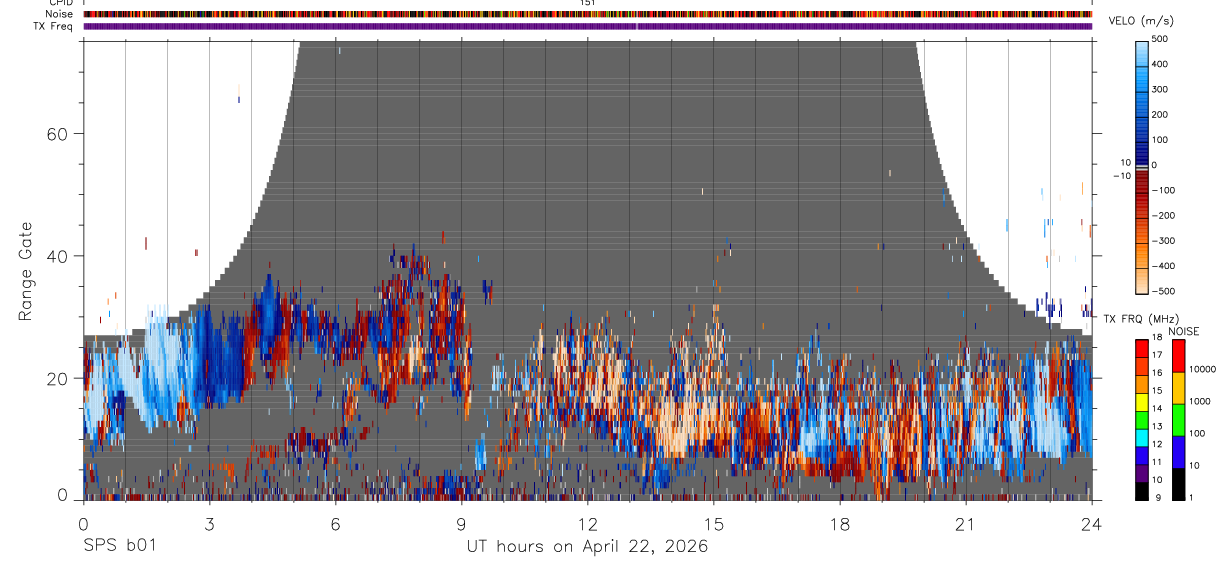The image size is (1228, 567).
Task: Select the 'VELO (m/s)' legend title
Action: click(x=1140, y=20)
